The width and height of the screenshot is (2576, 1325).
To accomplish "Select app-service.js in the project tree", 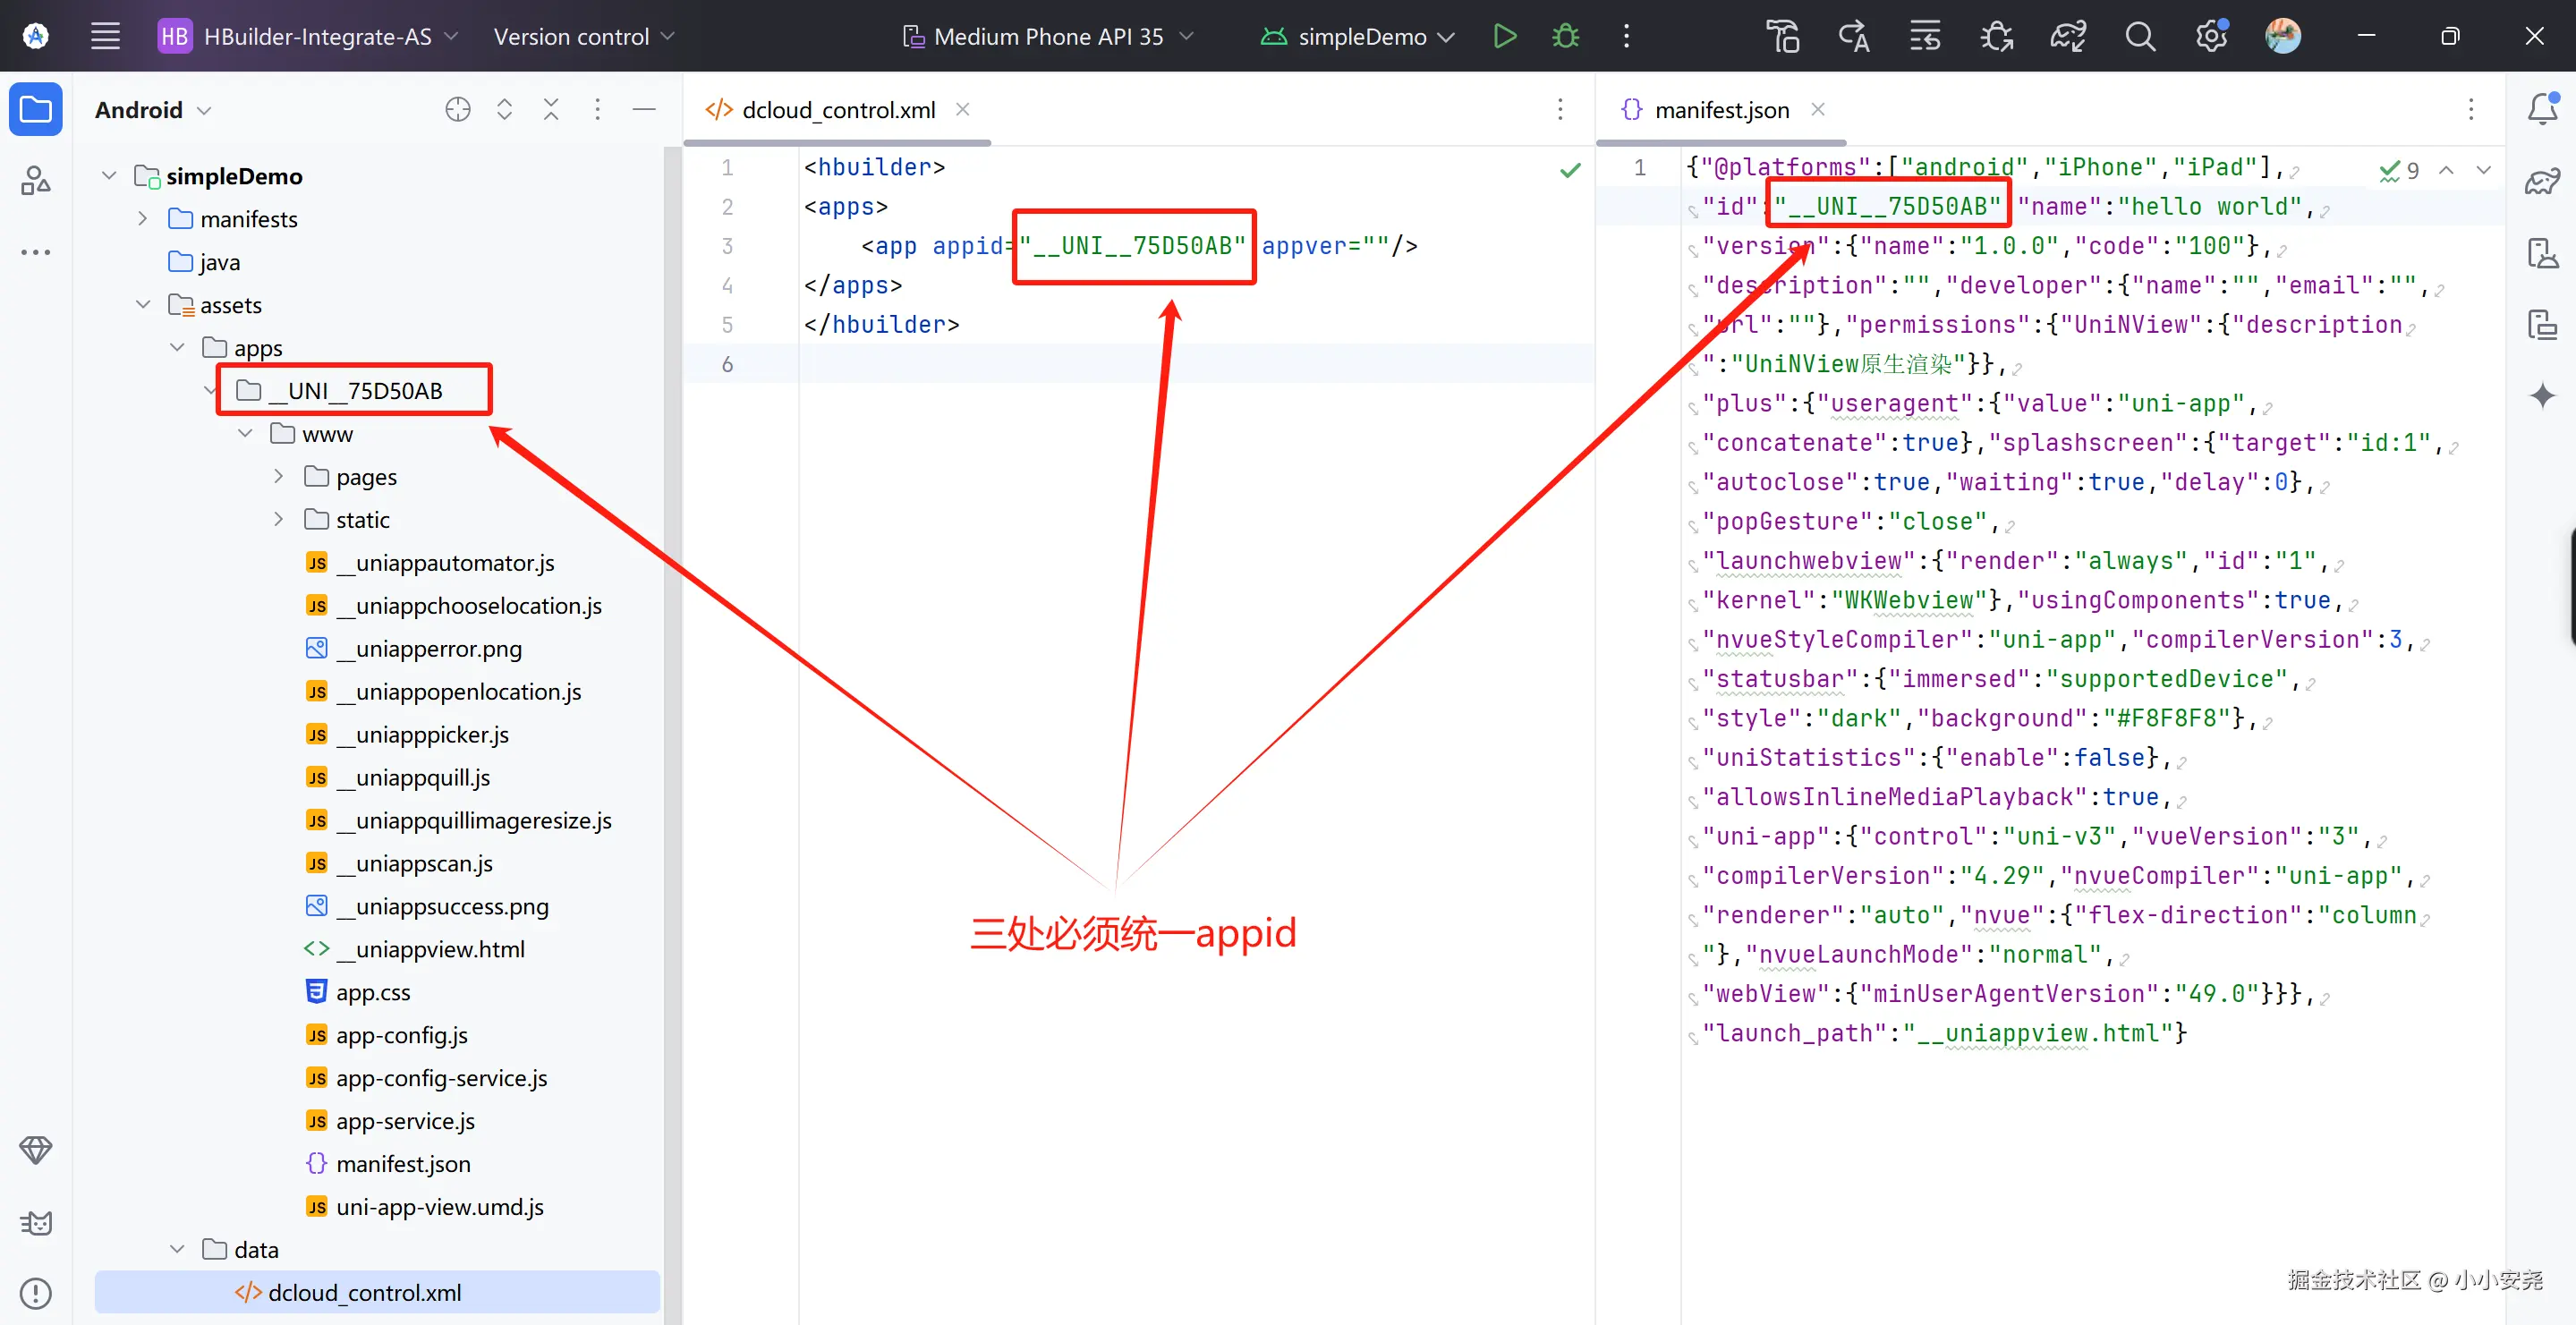I will pos(405,1121).
